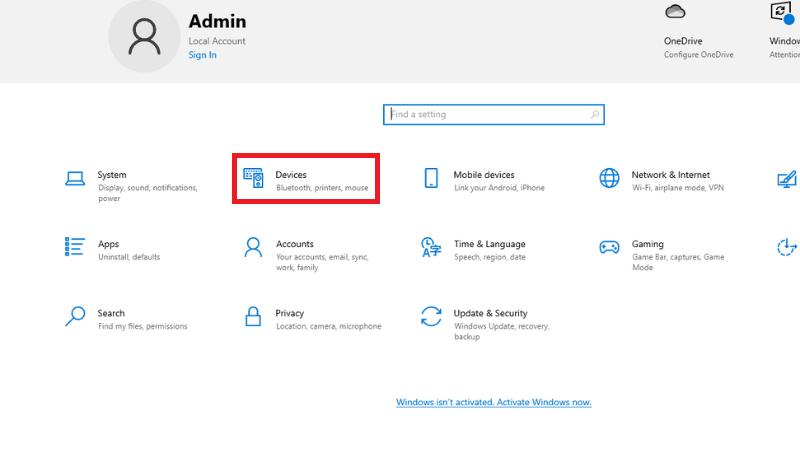Open the System settings laptop icon
This screenshot has width=800, height=450.
pos(75,179)
